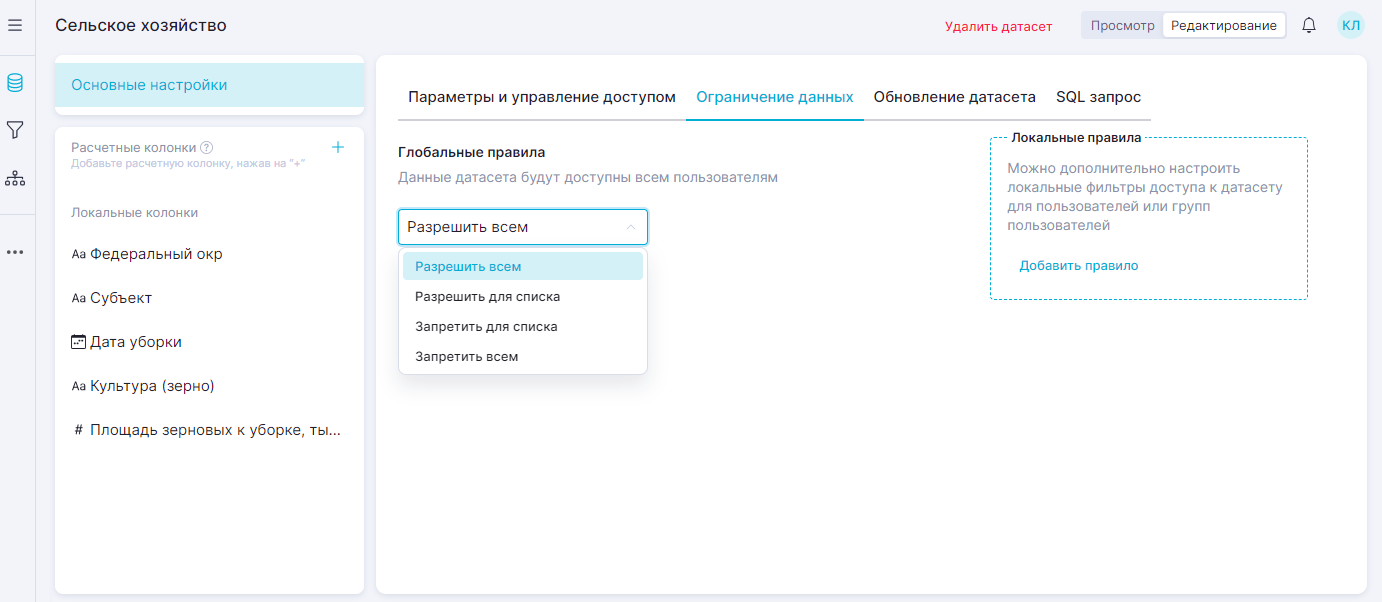The height and width of the screenshot is (602, 1382).
Task: Open the notifications bell icon
Action: [1308, 26]
